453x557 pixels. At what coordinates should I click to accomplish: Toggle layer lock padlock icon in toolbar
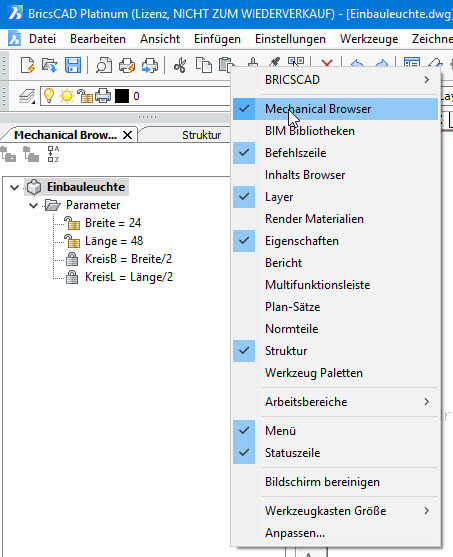click(x=85, y=96)
